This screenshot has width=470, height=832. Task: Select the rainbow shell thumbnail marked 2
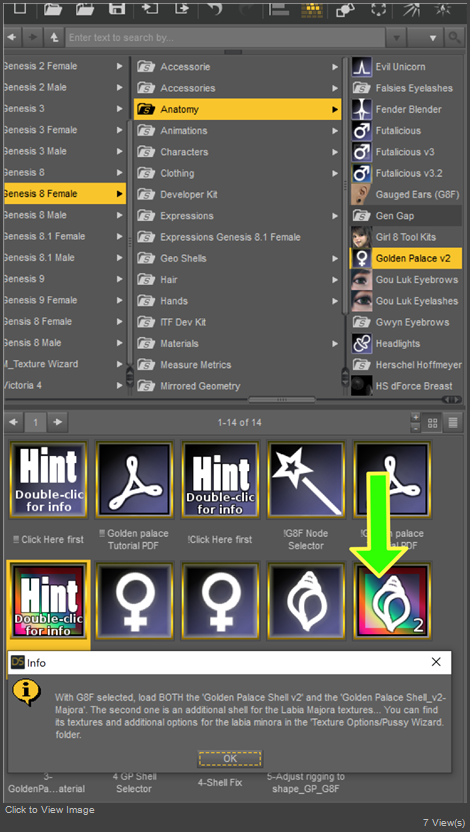(x=392, y=601)
